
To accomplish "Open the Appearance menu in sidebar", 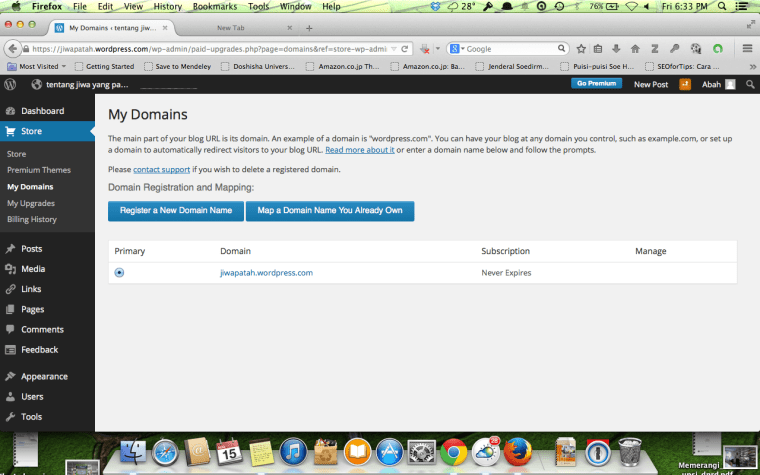I will coord(44,377).
